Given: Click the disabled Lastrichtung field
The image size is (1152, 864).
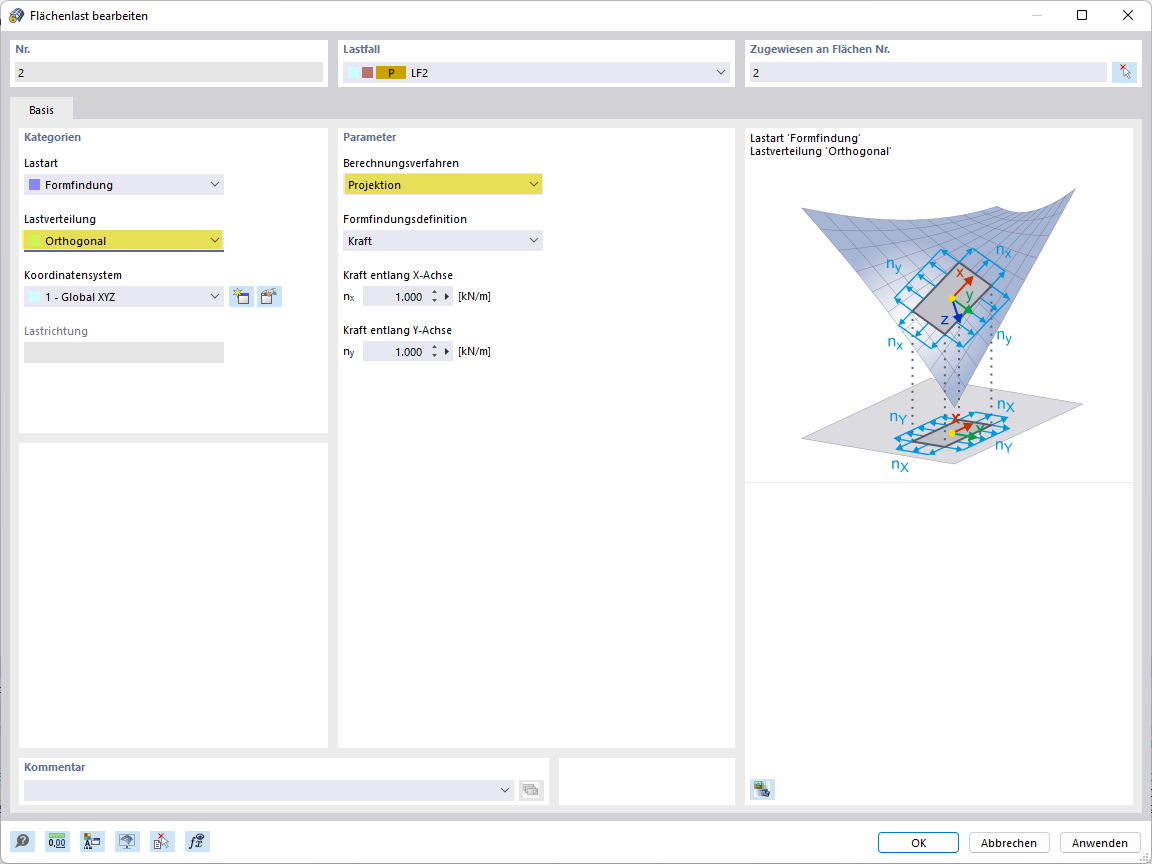Looking at the screenshot, I should [123, 353].
